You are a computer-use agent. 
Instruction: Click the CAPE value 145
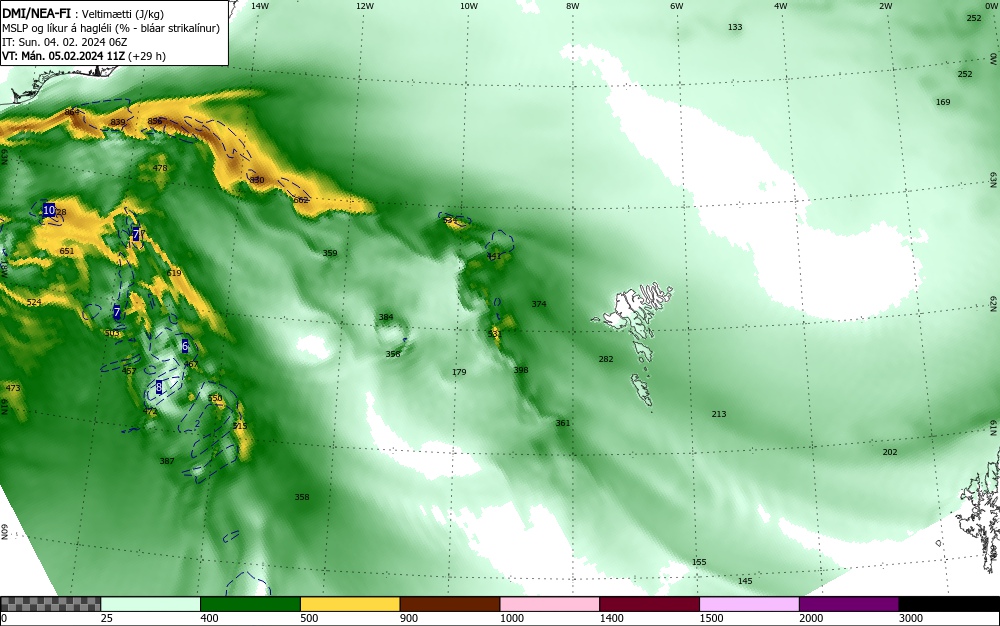click(x=745, y=581)
